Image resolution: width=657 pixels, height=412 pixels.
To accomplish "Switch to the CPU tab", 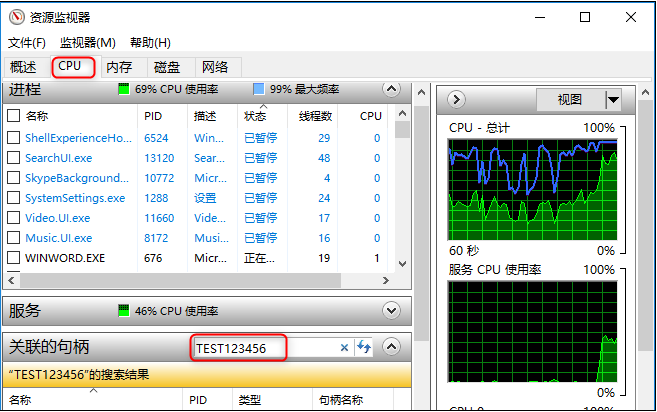I will [73, 66].
